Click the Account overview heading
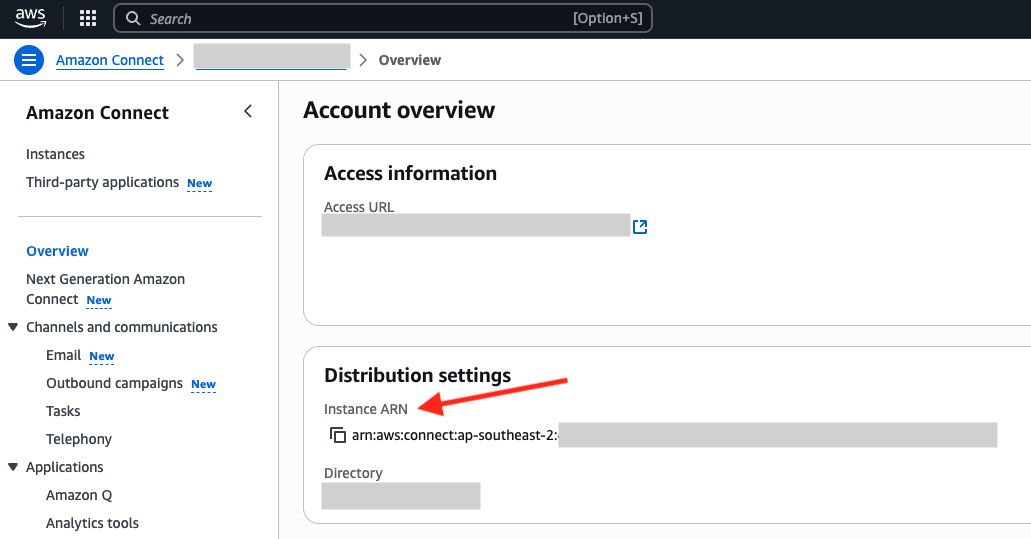The width and height of the screenshot is (1031, 539). (x=399, y=110)
